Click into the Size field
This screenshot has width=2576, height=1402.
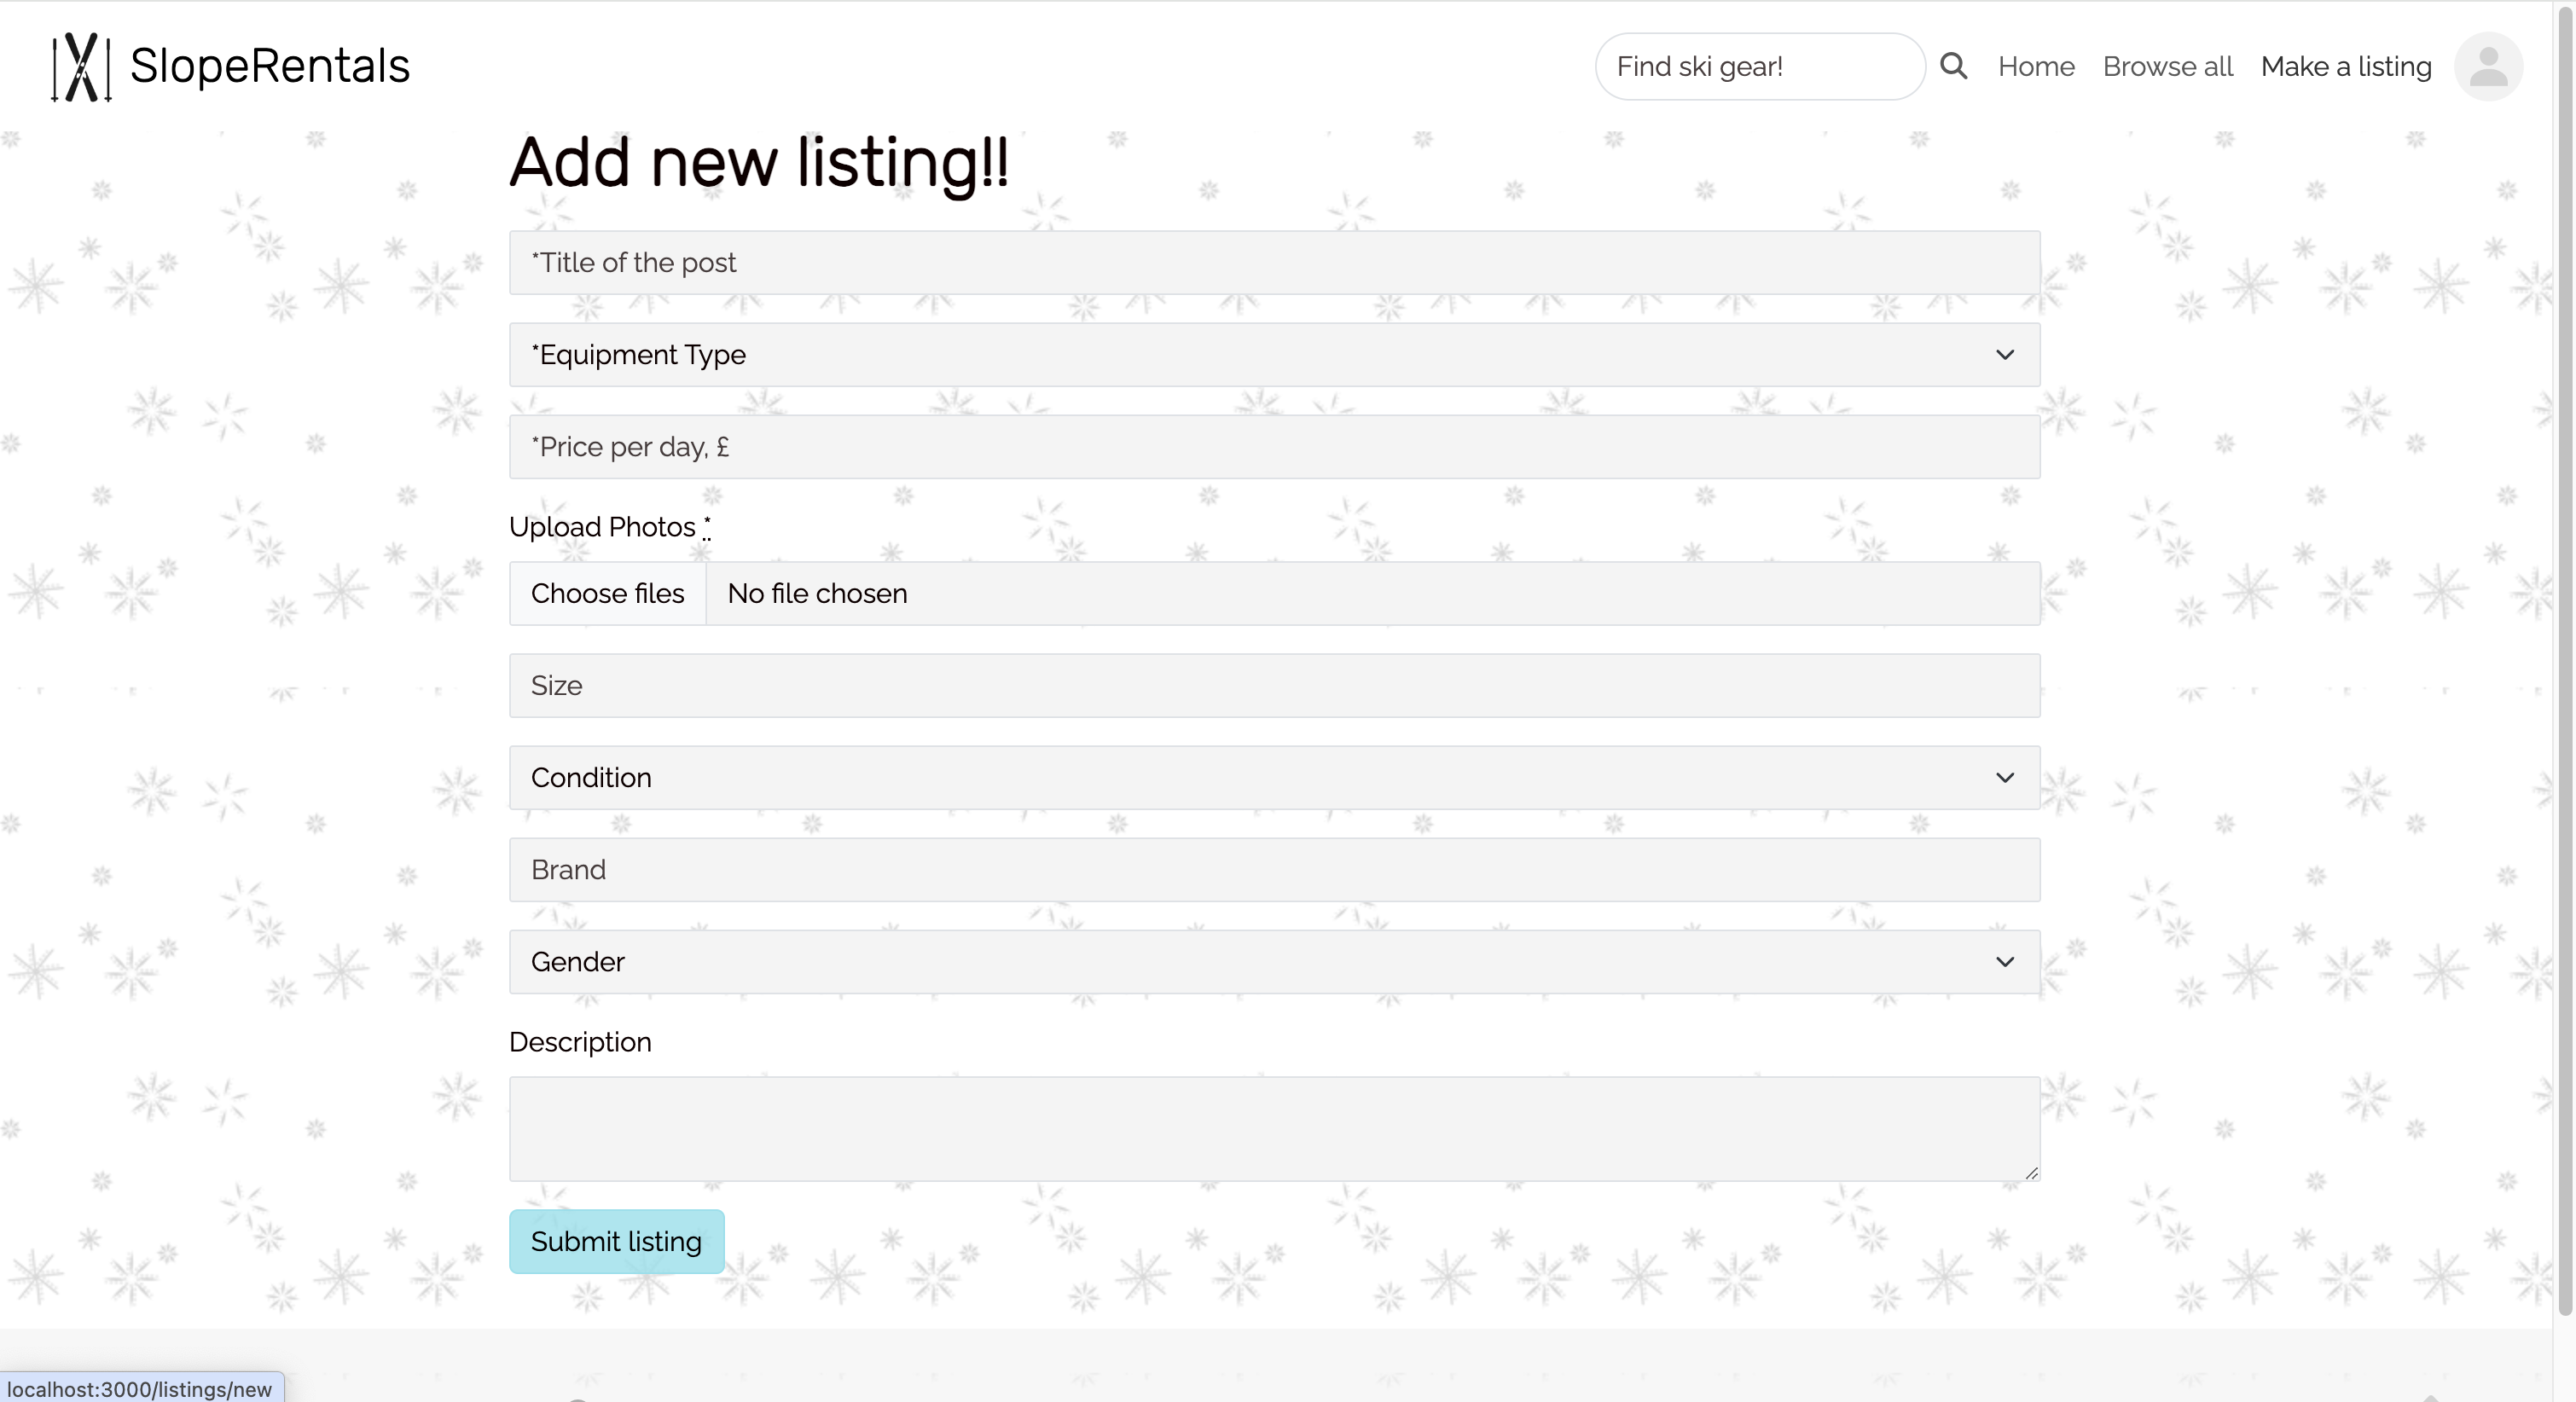click(x=1273, y=685)
